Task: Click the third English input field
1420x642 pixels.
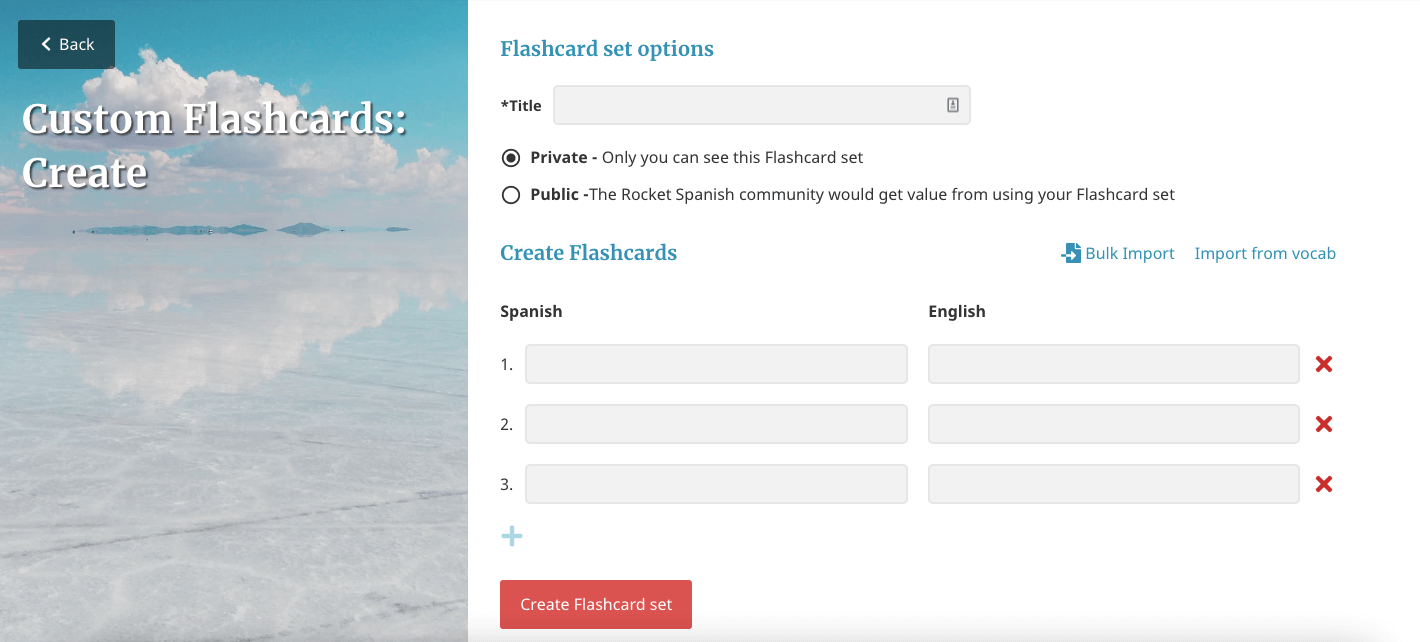Action: 1112,484
